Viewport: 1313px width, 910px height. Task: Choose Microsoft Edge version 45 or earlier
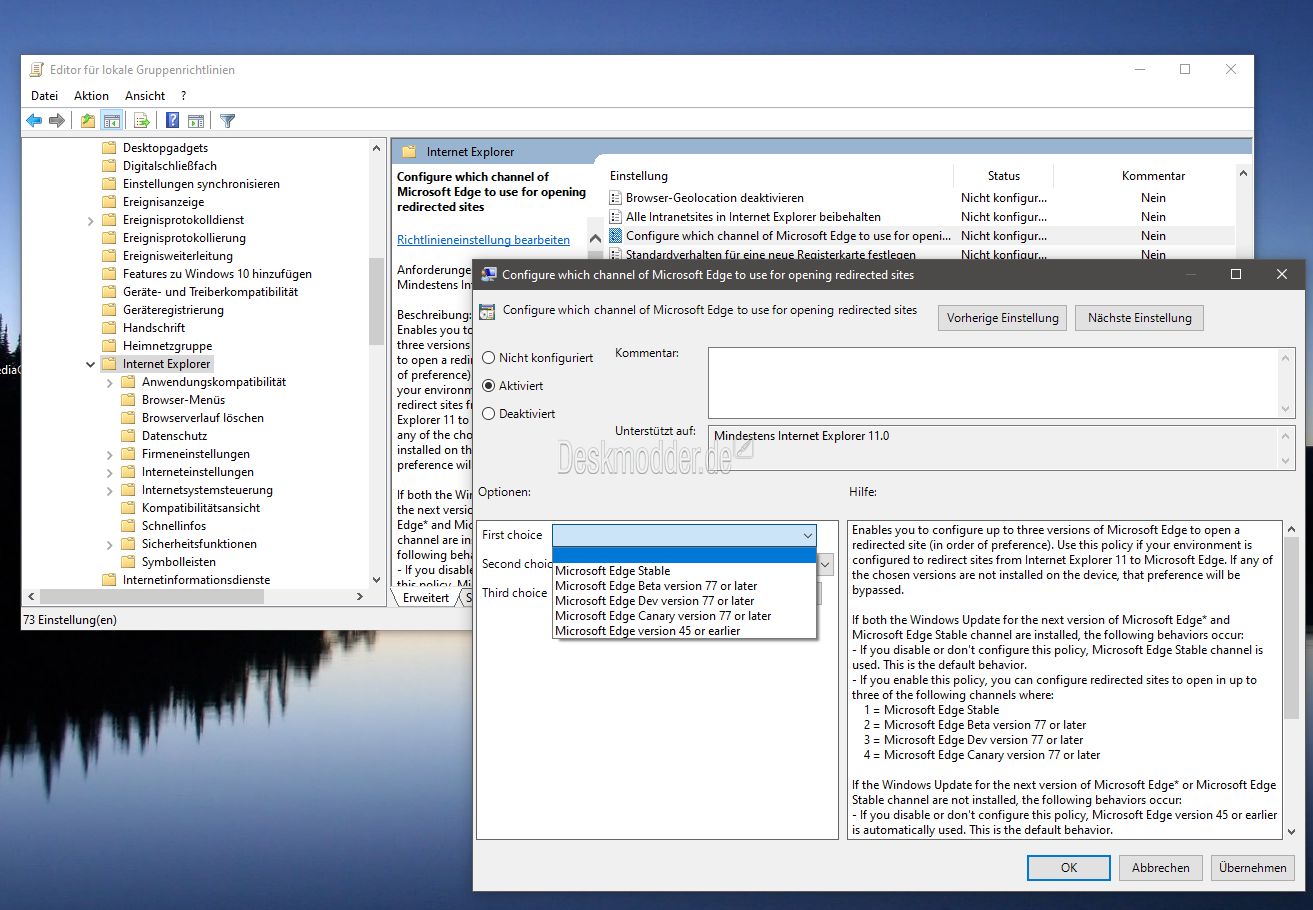[x=685, y=631]
